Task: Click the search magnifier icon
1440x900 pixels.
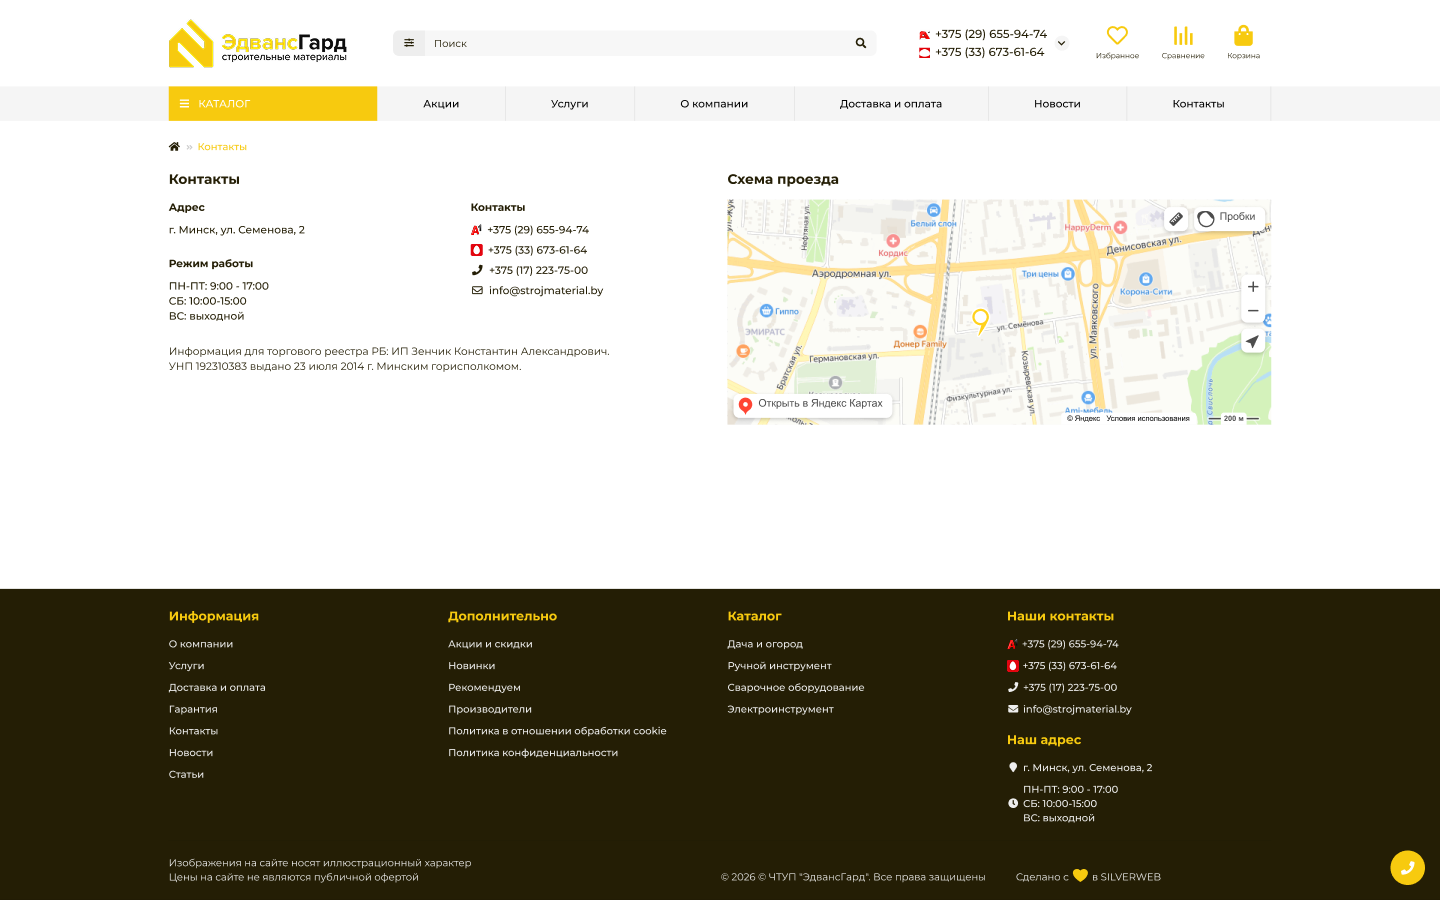Action: tap(860, 43)
